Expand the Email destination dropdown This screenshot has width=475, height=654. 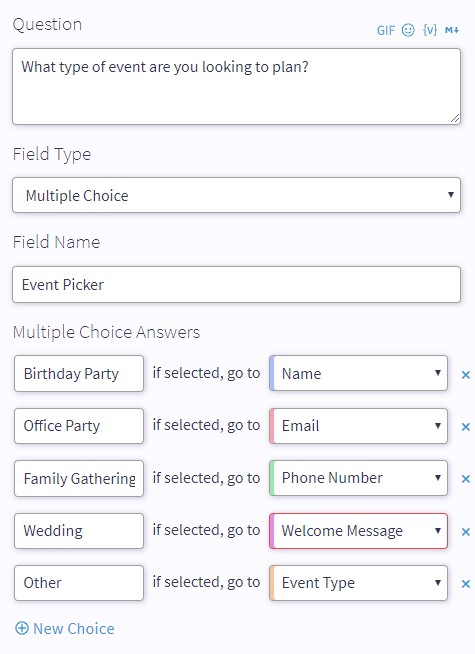click(x=359, y=426)
